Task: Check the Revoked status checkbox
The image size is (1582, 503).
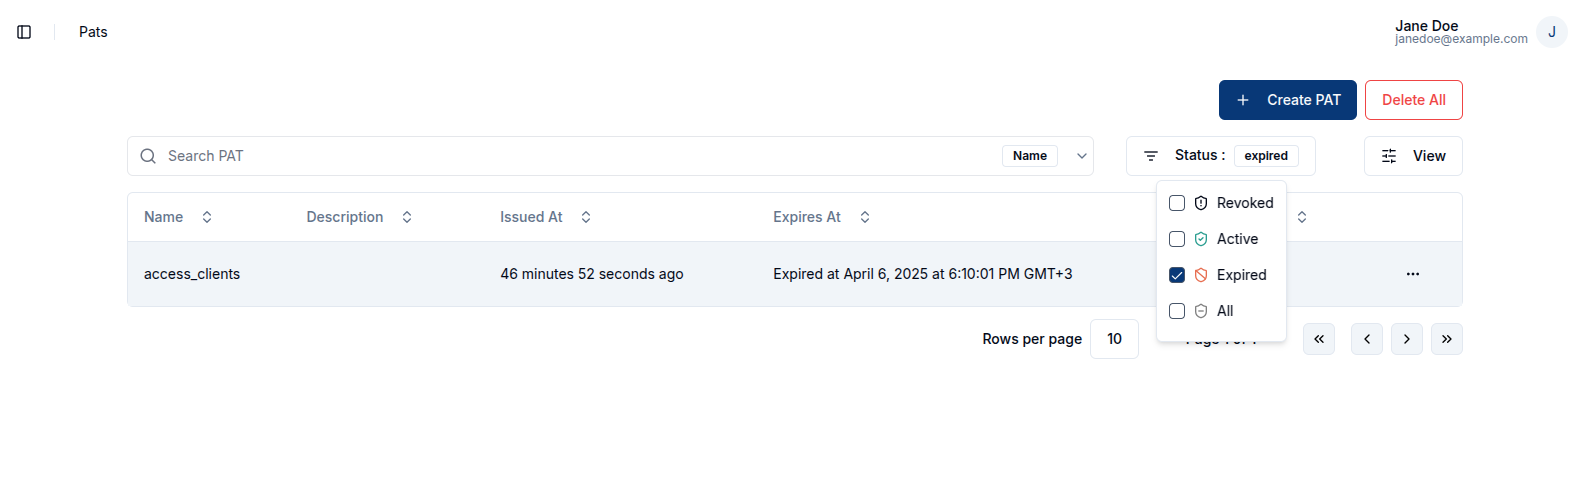Action: (1177, 203)
